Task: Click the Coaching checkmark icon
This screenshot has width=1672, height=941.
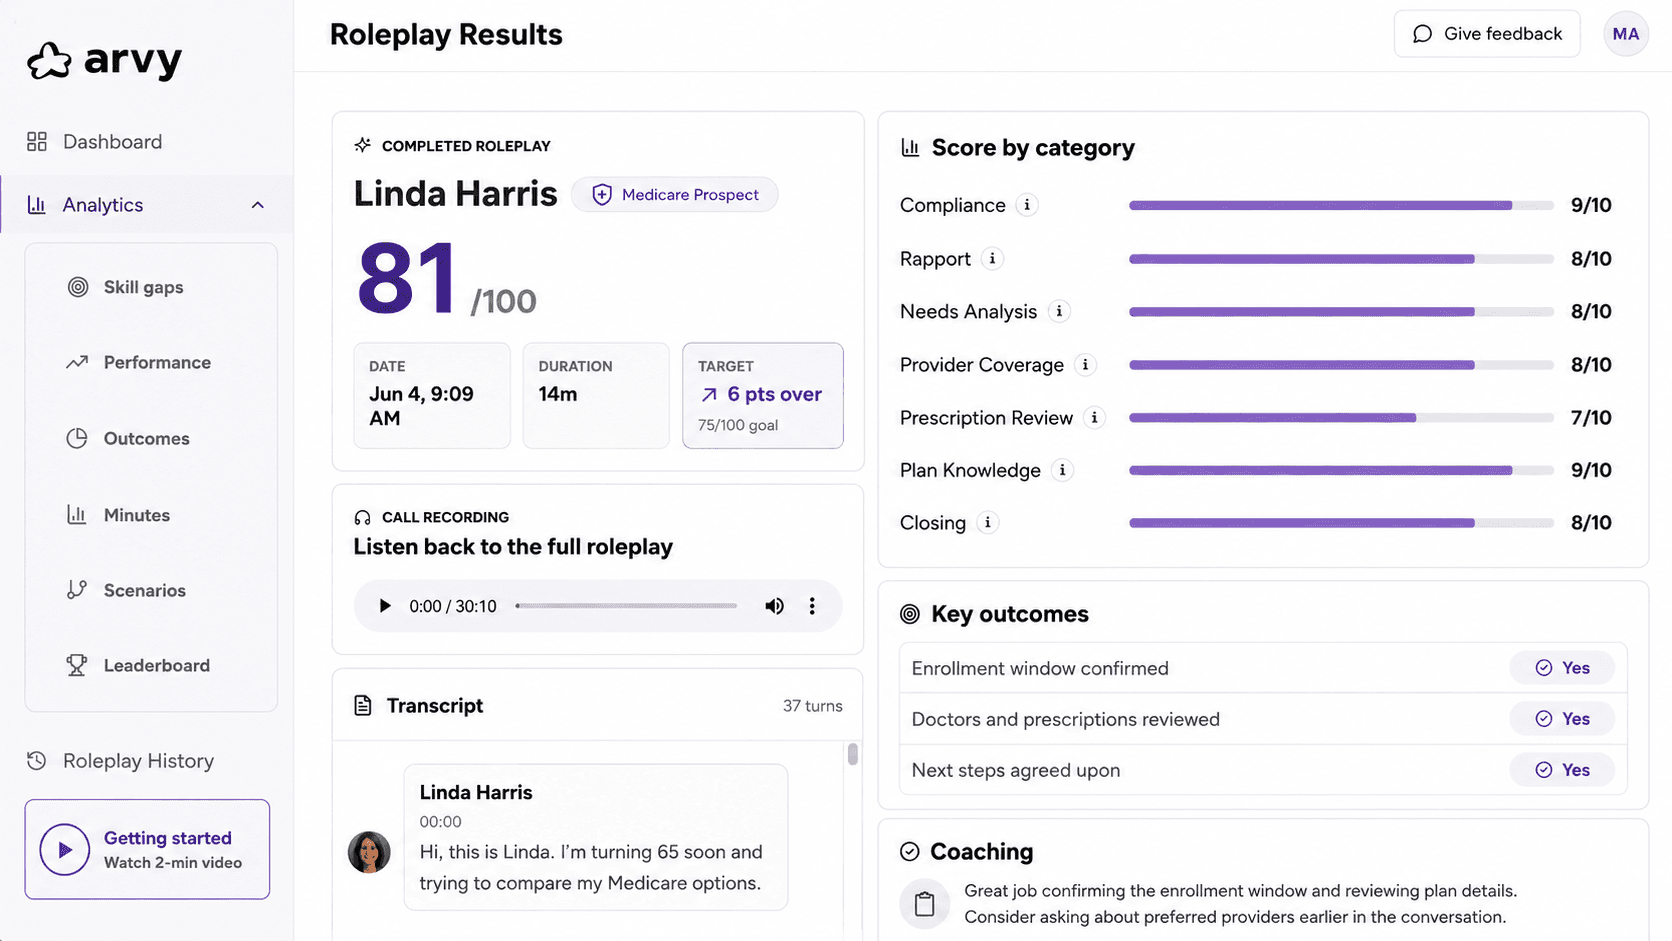Action: point(910,852)
